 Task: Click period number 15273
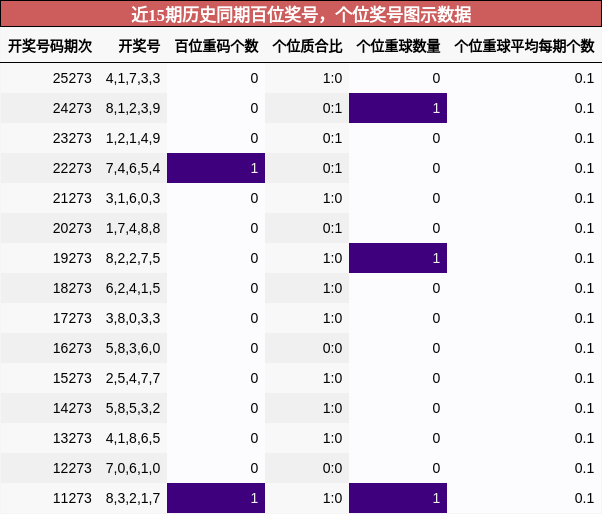pos(72,378)
